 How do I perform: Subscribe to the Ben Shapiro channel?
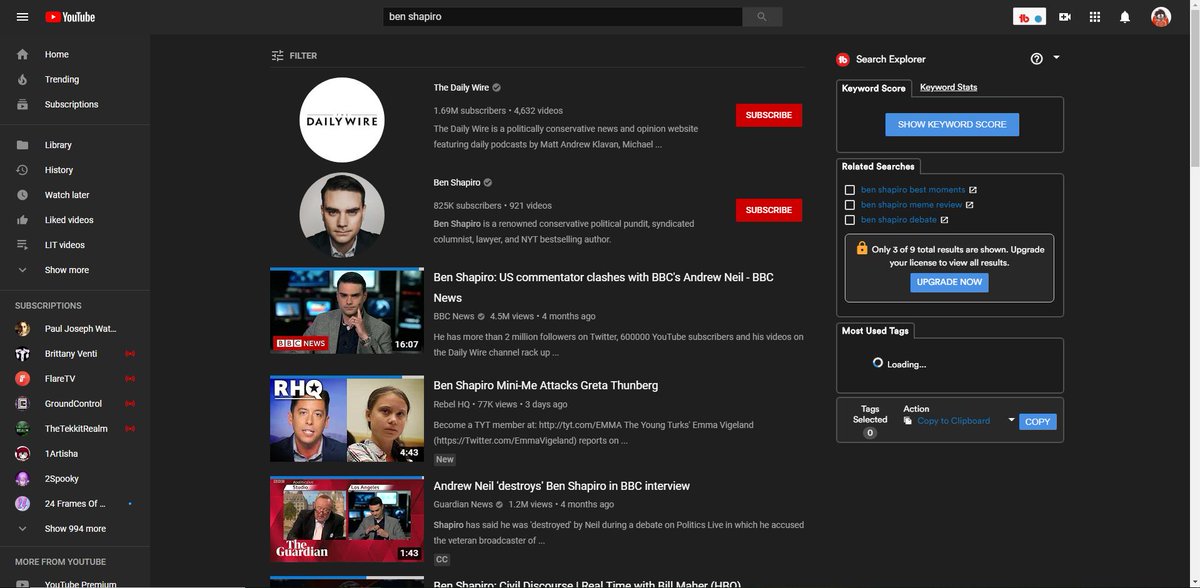(x=769, y=210)
